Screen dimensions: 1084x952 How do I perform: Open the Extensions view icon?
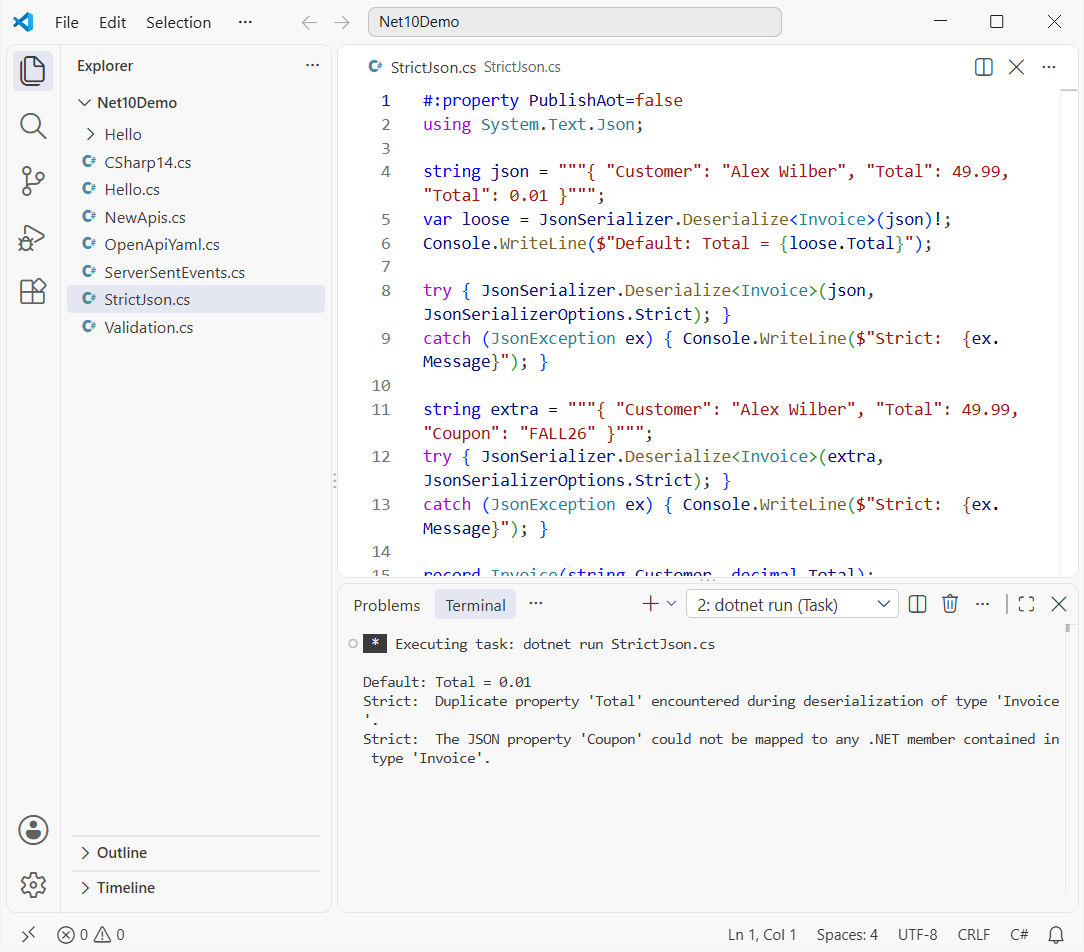(x=32, y=292)
